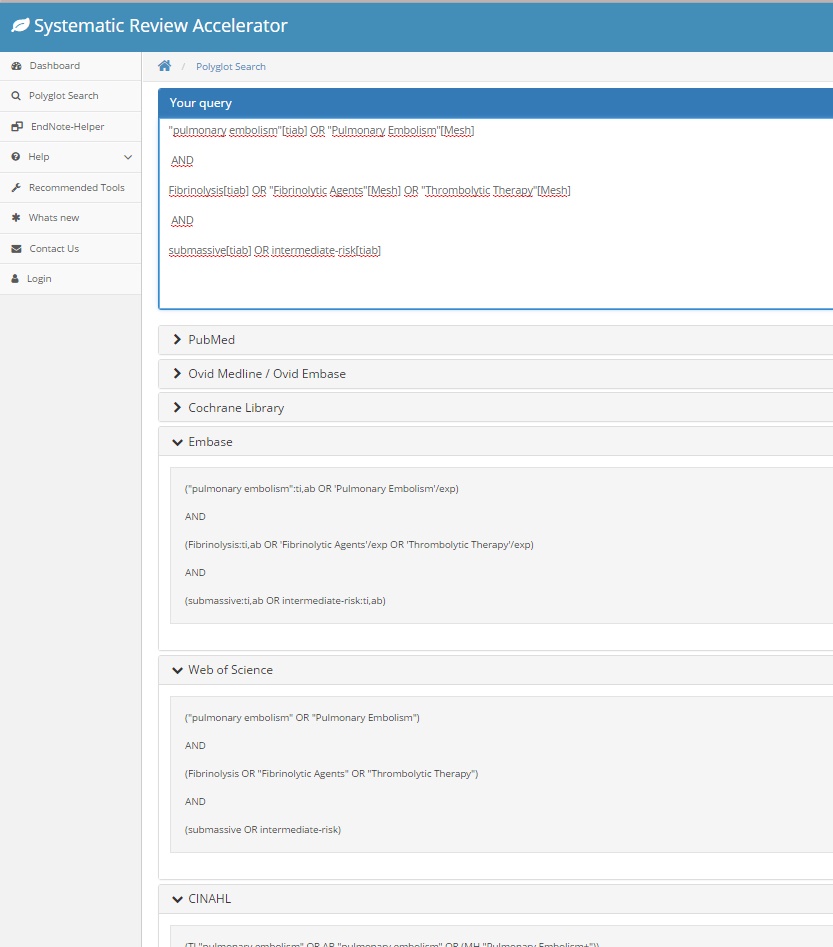Open Polyglot Search breadcrumb link
The height and width of the screenshot is (947, 833).
[x=231, y=67]
